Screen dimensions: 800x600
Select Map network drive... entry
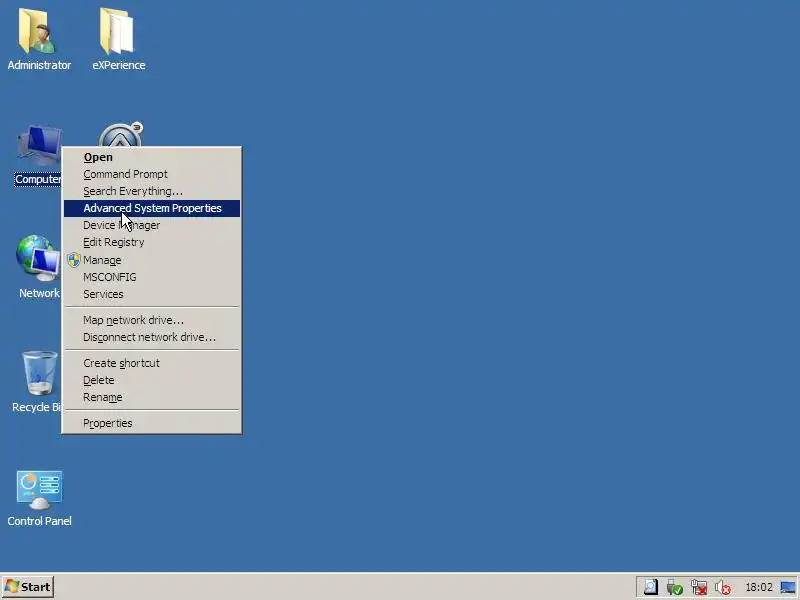[x=152, y=320]
